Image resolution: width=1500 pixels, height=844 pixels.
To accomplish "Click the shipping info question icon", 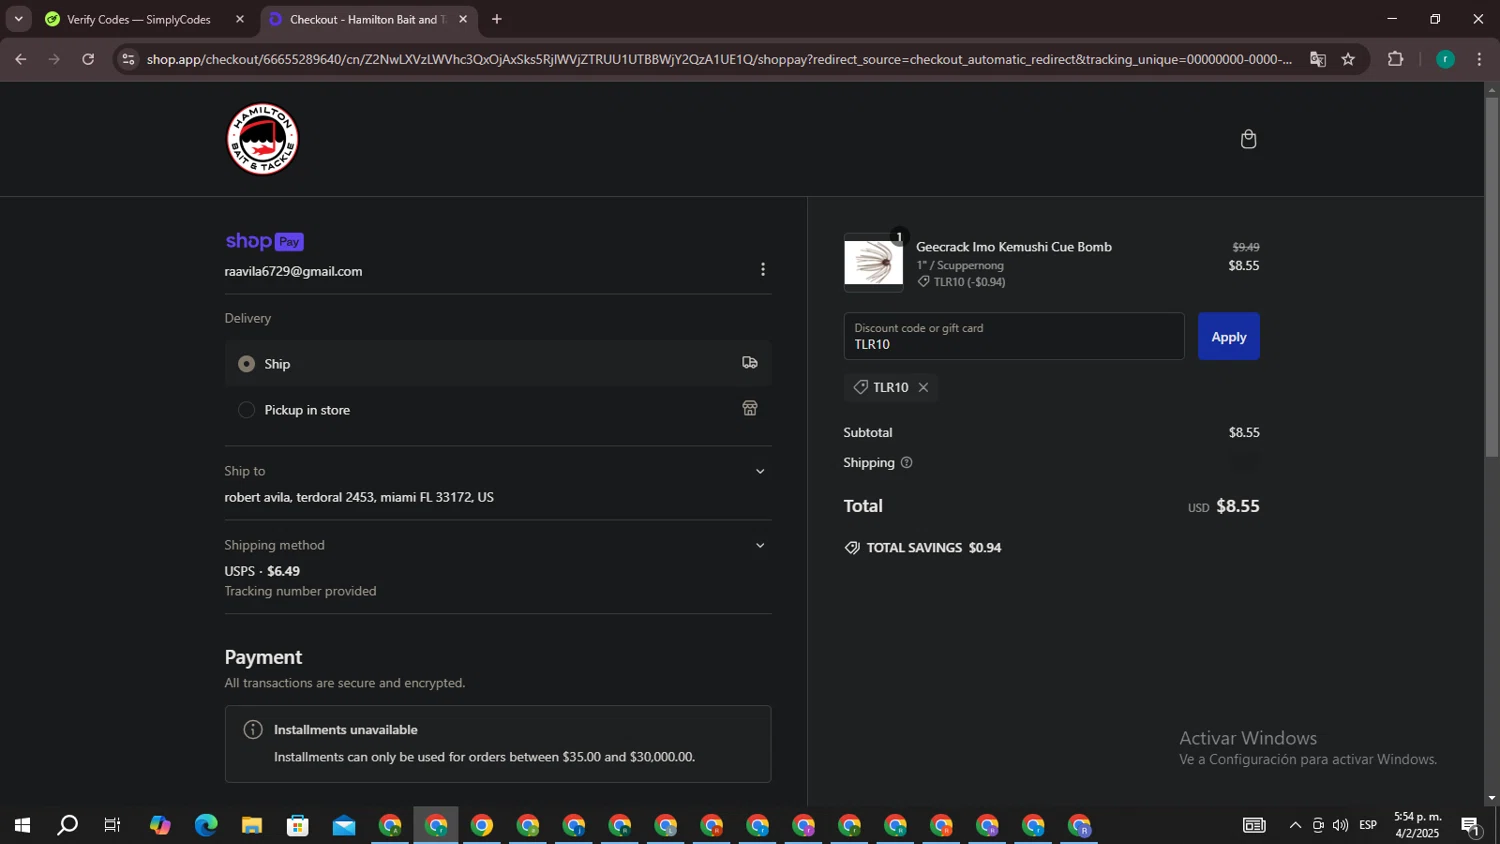I will tap(906, 462).
